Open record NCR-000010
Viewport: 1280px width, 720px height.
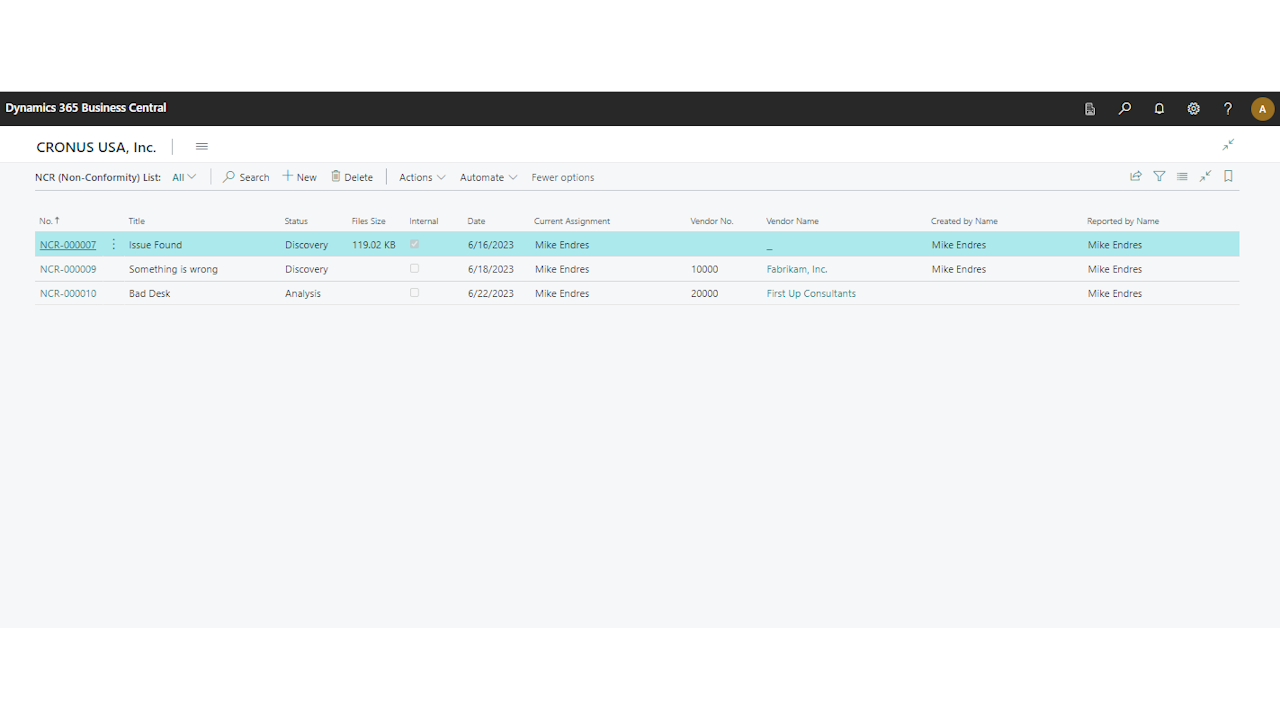tap(68, 294)
